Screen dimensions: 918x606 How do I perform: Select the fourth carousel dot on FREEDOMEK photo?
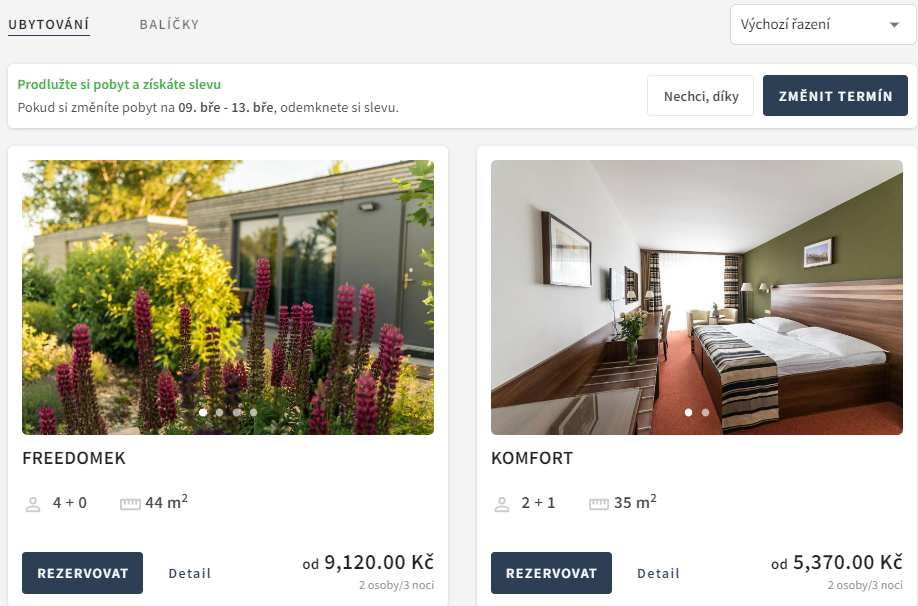point(254,412)
